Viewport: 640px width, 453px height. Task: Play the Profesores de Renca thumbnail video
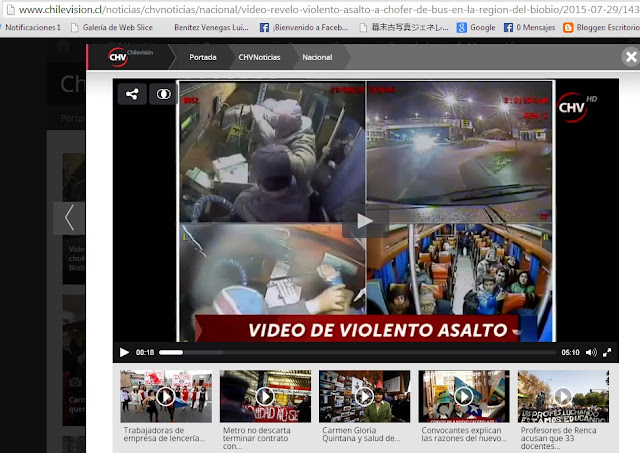(x=563, y=396)
